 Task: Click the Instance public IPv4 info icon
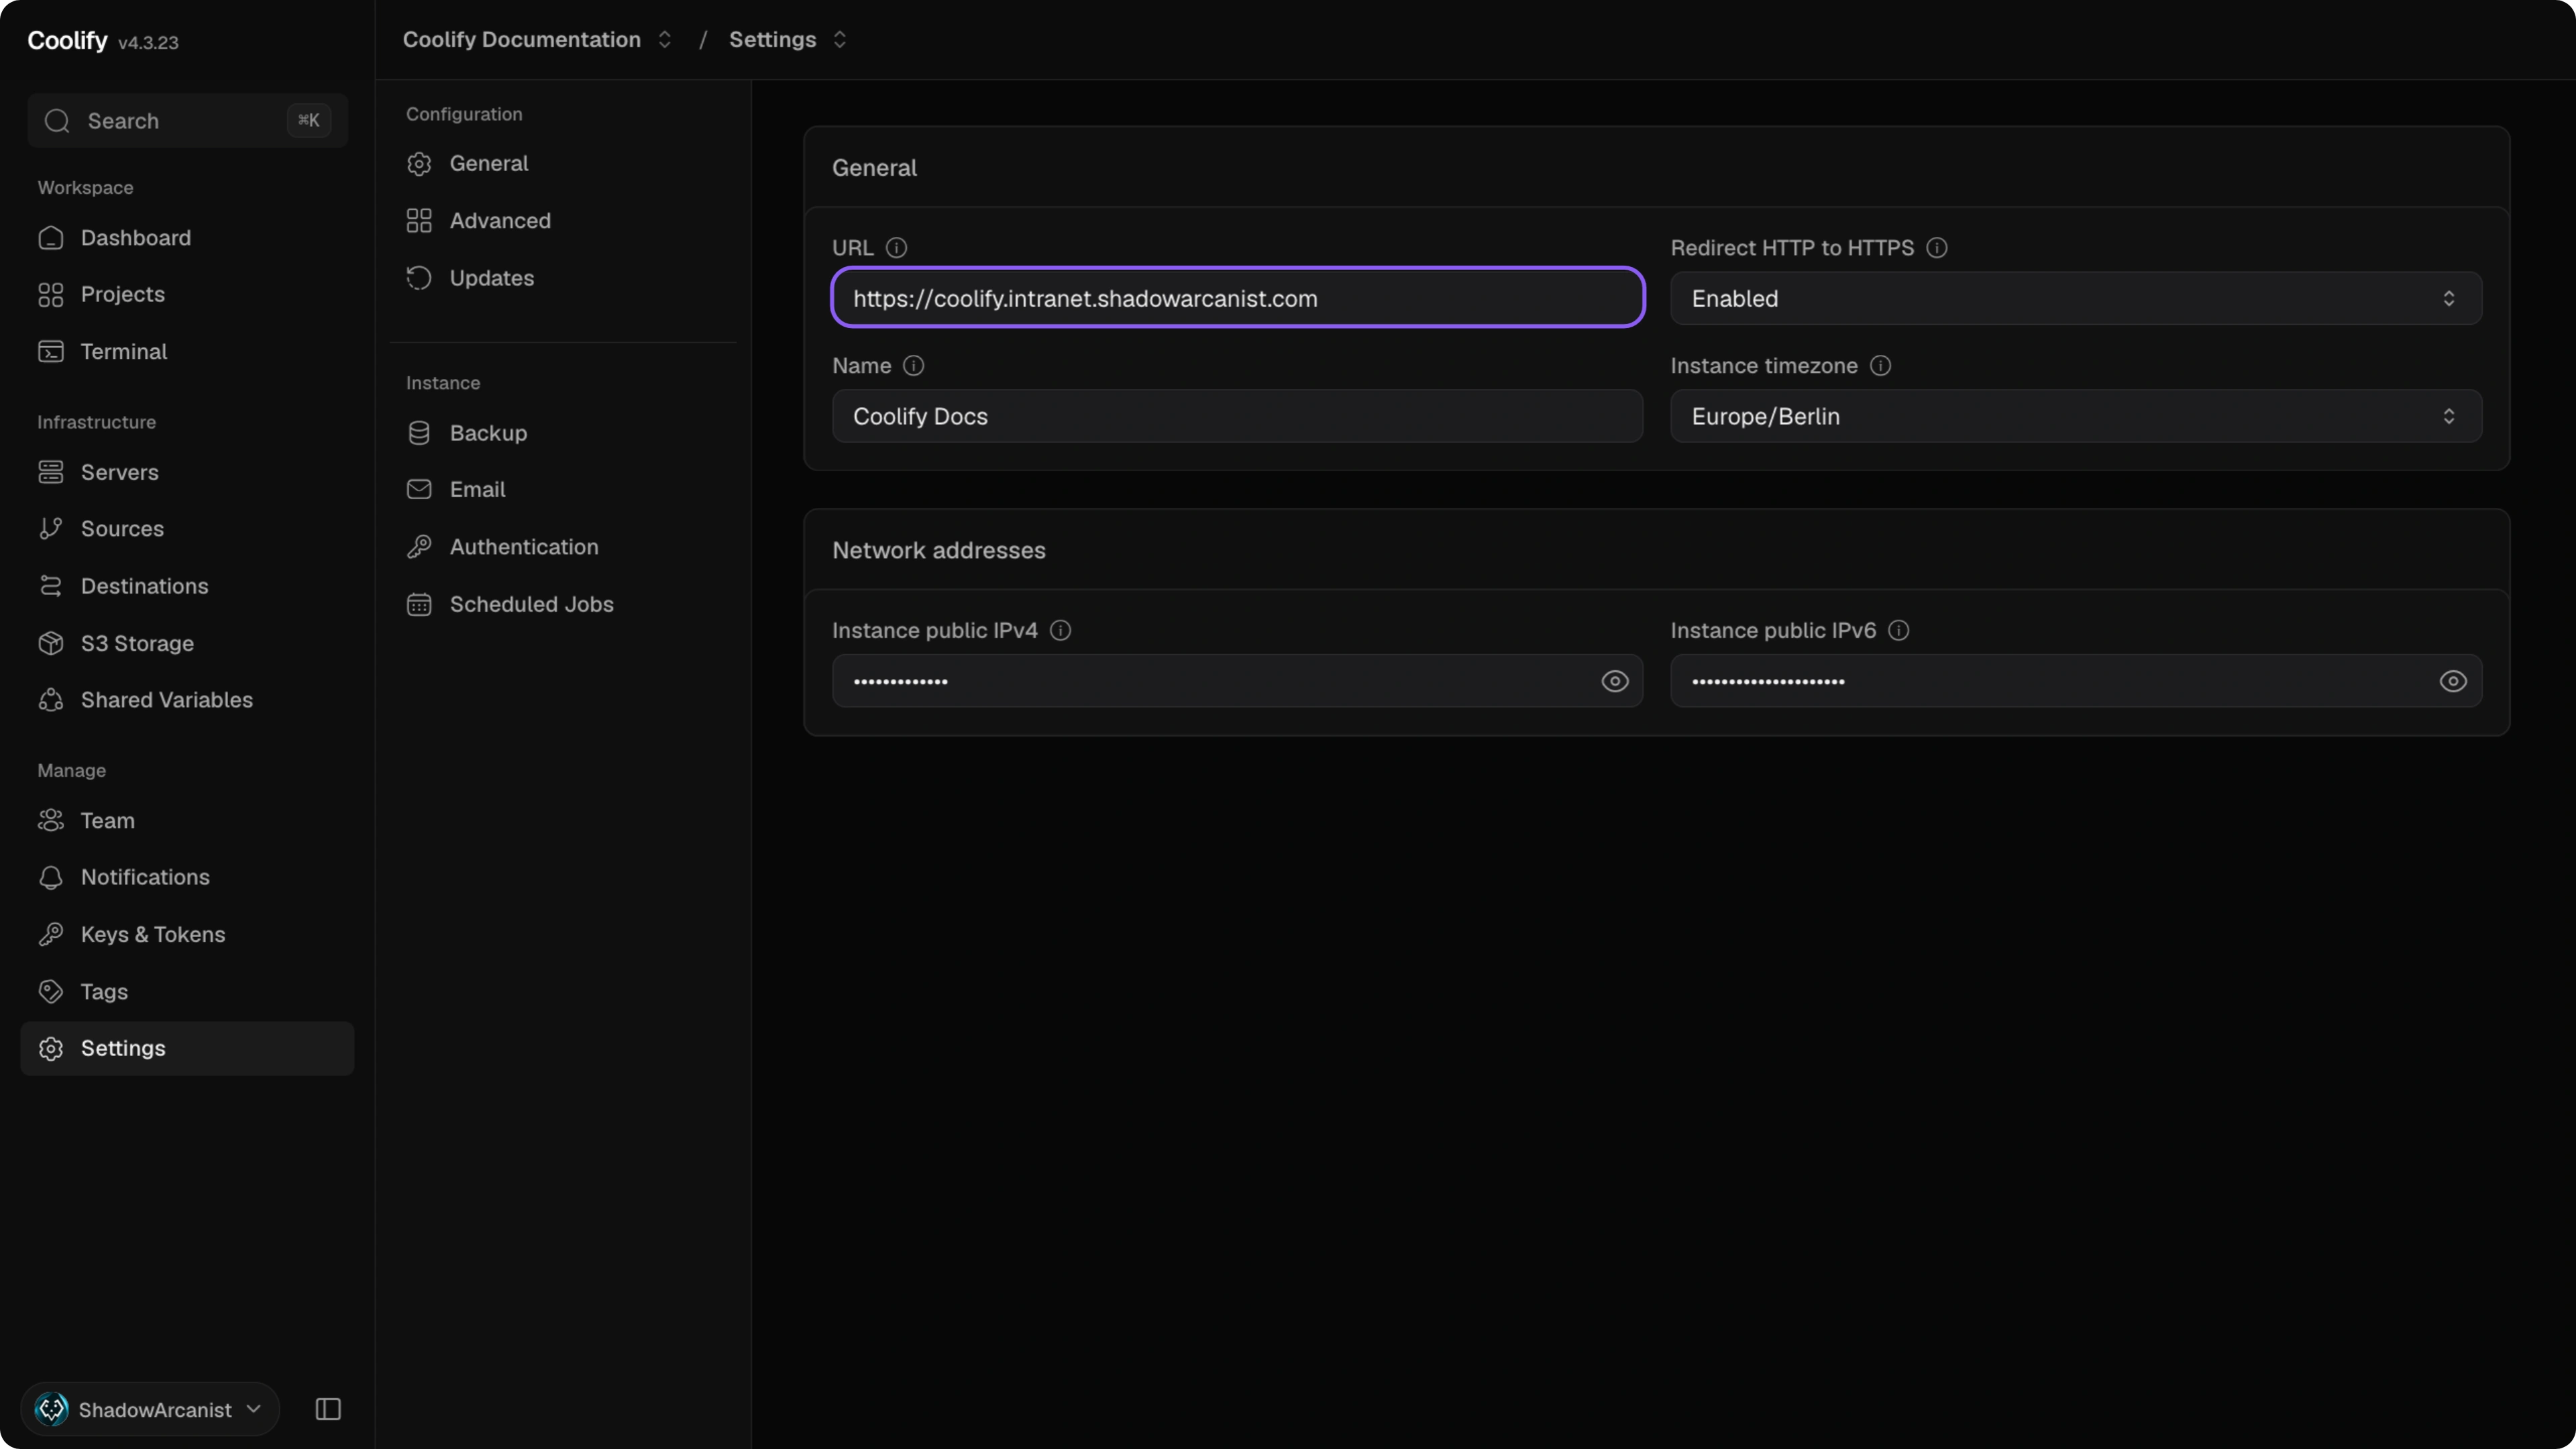tap(1060, 631)
